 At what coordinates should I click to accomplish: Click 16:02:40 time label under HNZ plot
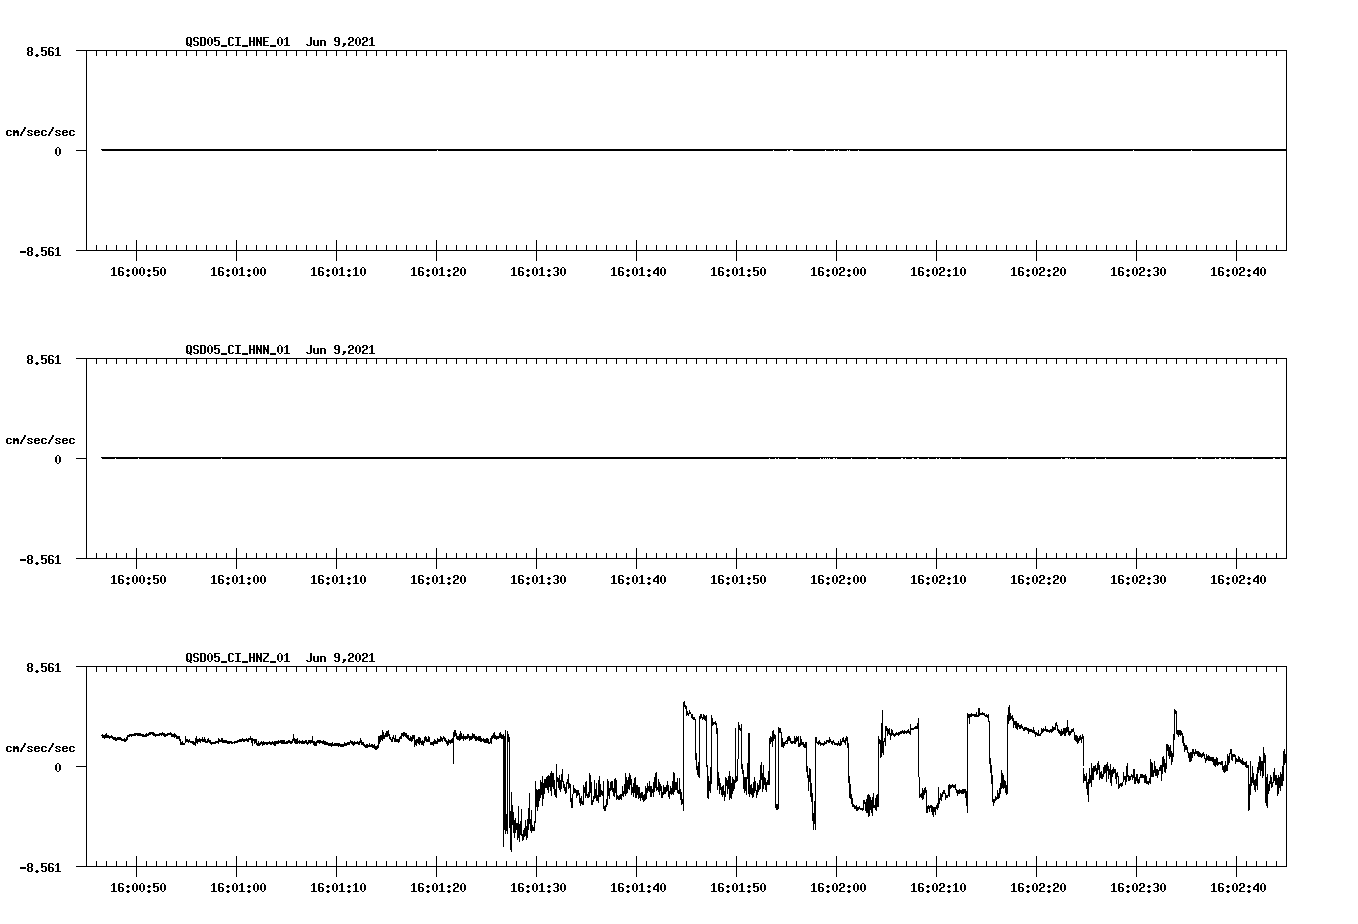[x=1238, y=888]
